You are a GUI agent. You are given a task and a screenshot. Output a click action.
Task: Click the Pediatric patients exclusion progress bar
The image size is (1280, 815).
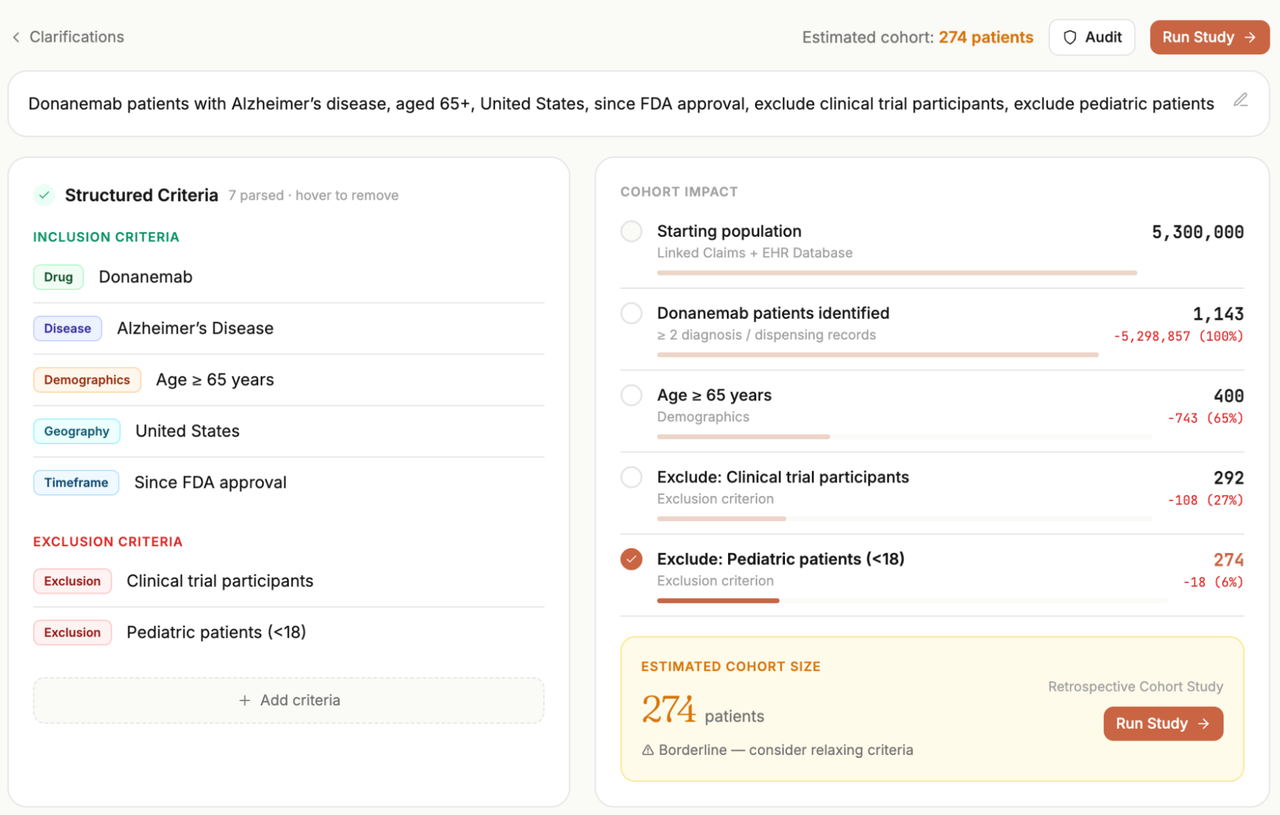pyautogui.click(x=912, y=600)
